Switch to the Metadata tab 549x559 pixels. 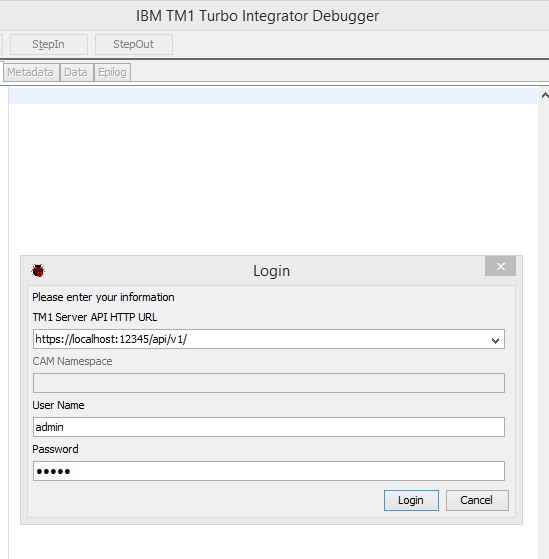(x=31, y=72)
